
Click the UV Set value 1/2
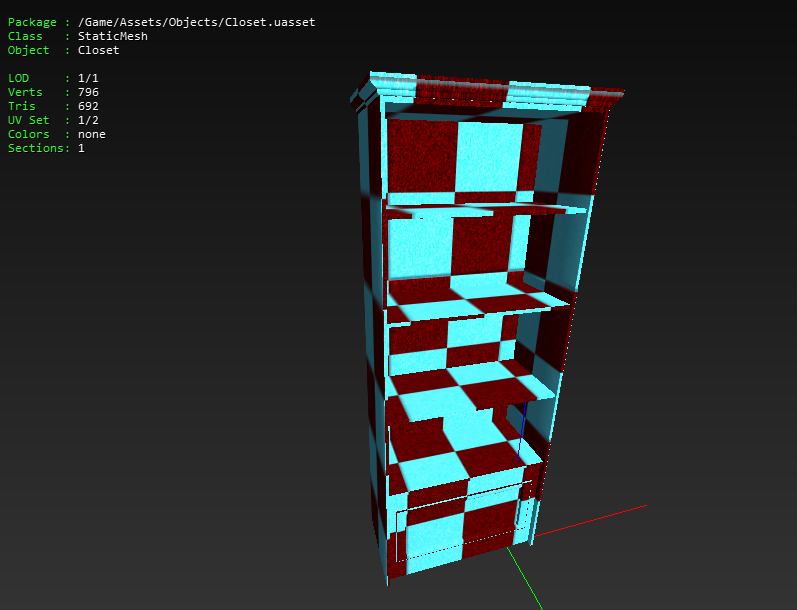[x=88, y=120]
